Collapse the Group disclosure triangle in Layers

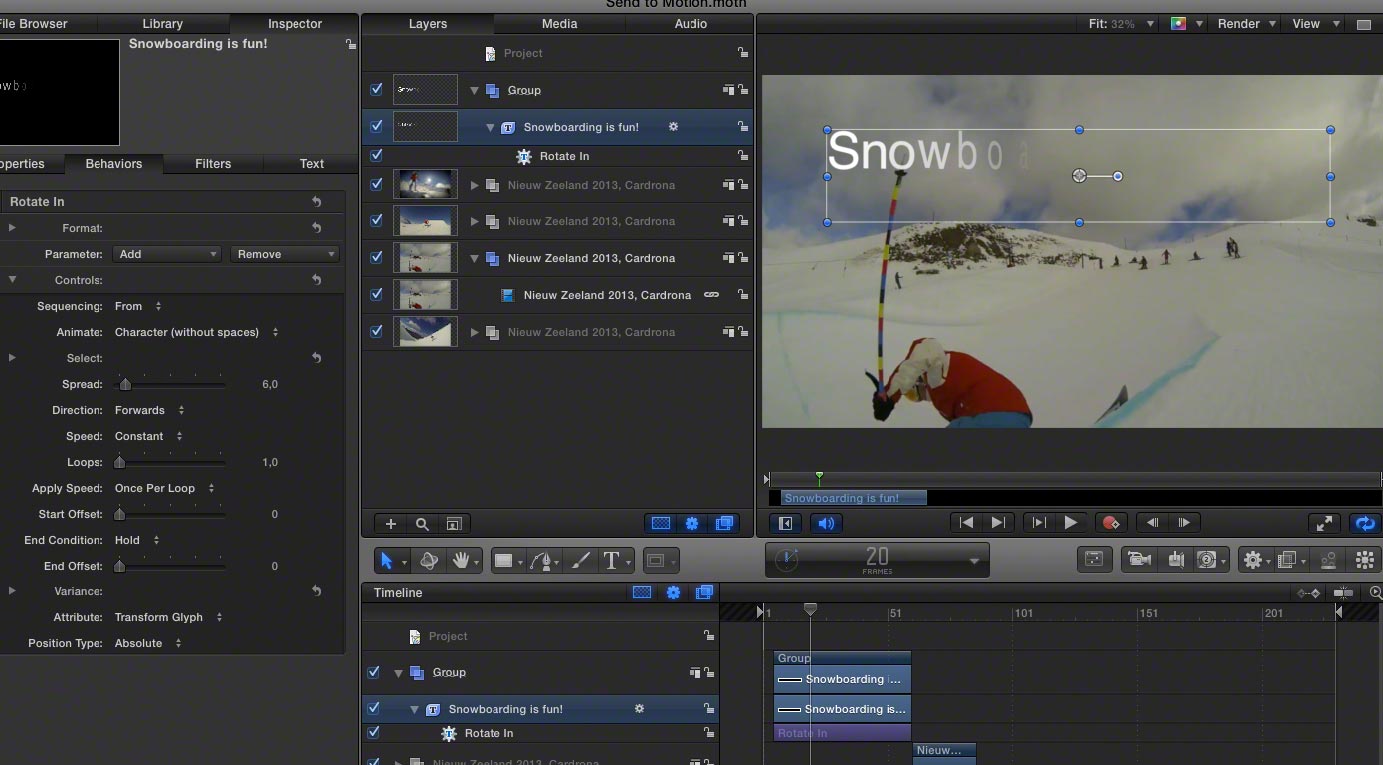(x=475, y=90)
